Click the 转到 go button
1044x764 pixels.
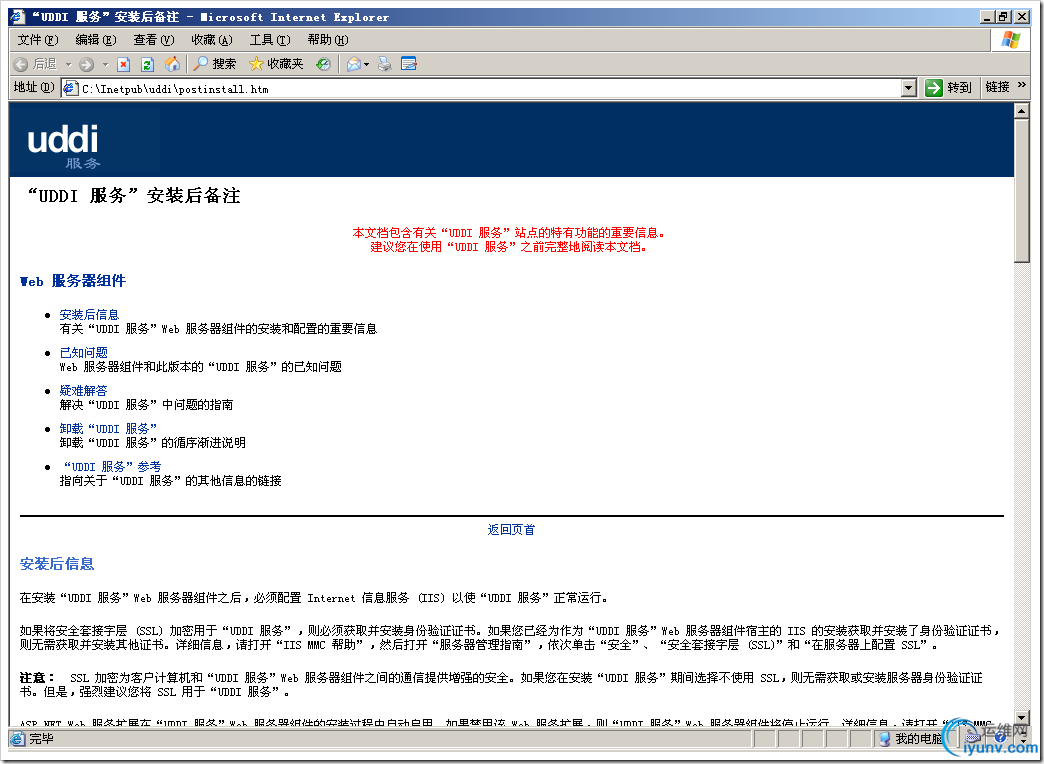click(949, 87)
